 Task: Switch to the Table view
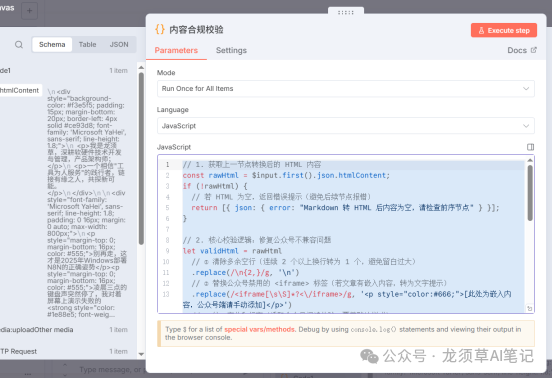(x=87, y=45)
